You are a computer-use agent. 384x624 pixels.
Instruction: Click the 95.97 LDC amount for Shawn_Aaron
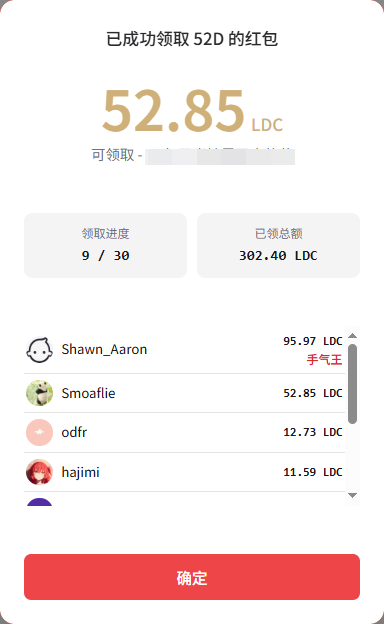click(313, 341)
